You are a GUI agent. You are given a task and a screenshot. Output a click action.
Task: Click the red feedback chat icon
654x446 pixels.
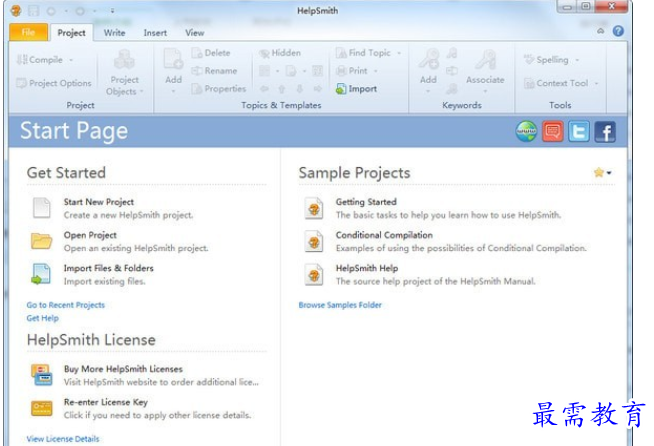[553, 131]
